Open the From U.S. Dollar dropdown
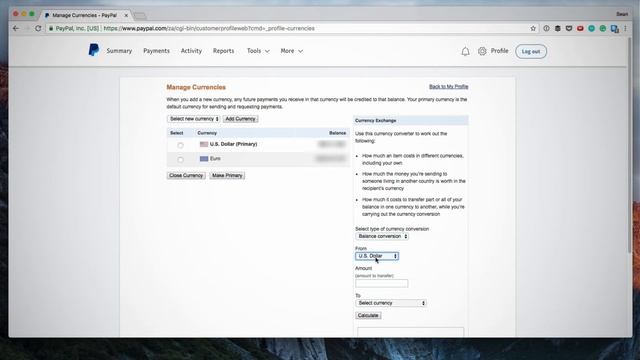This screenshot has width=640, height=360. tap(377, 256)
